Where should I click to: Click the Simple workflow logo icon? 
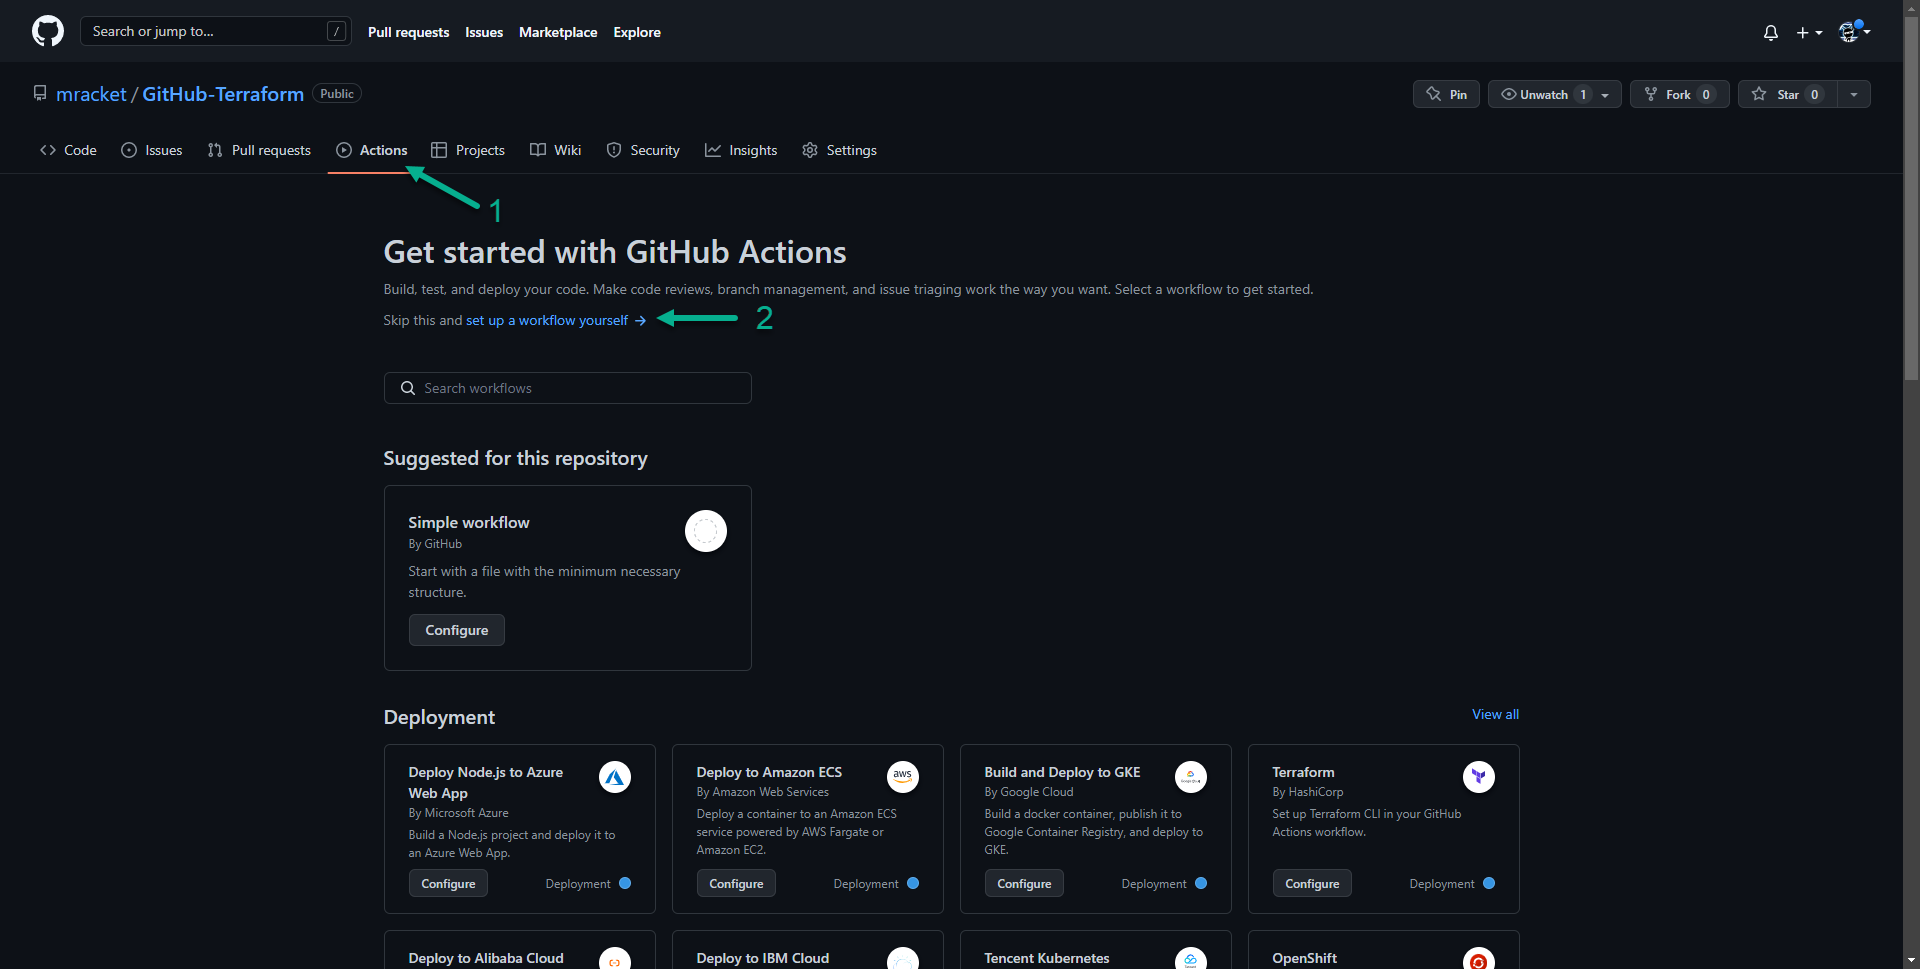[705, 530]
